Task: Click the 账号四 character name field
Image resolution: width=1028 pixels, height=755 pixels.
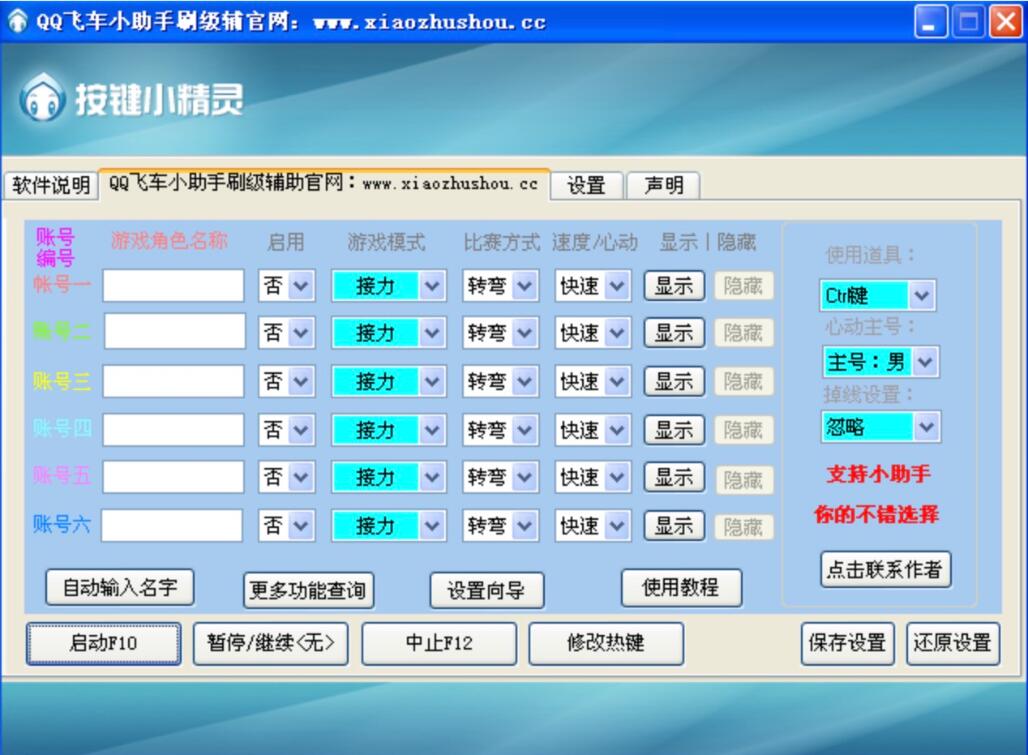Action: click(x=174, y=430)
